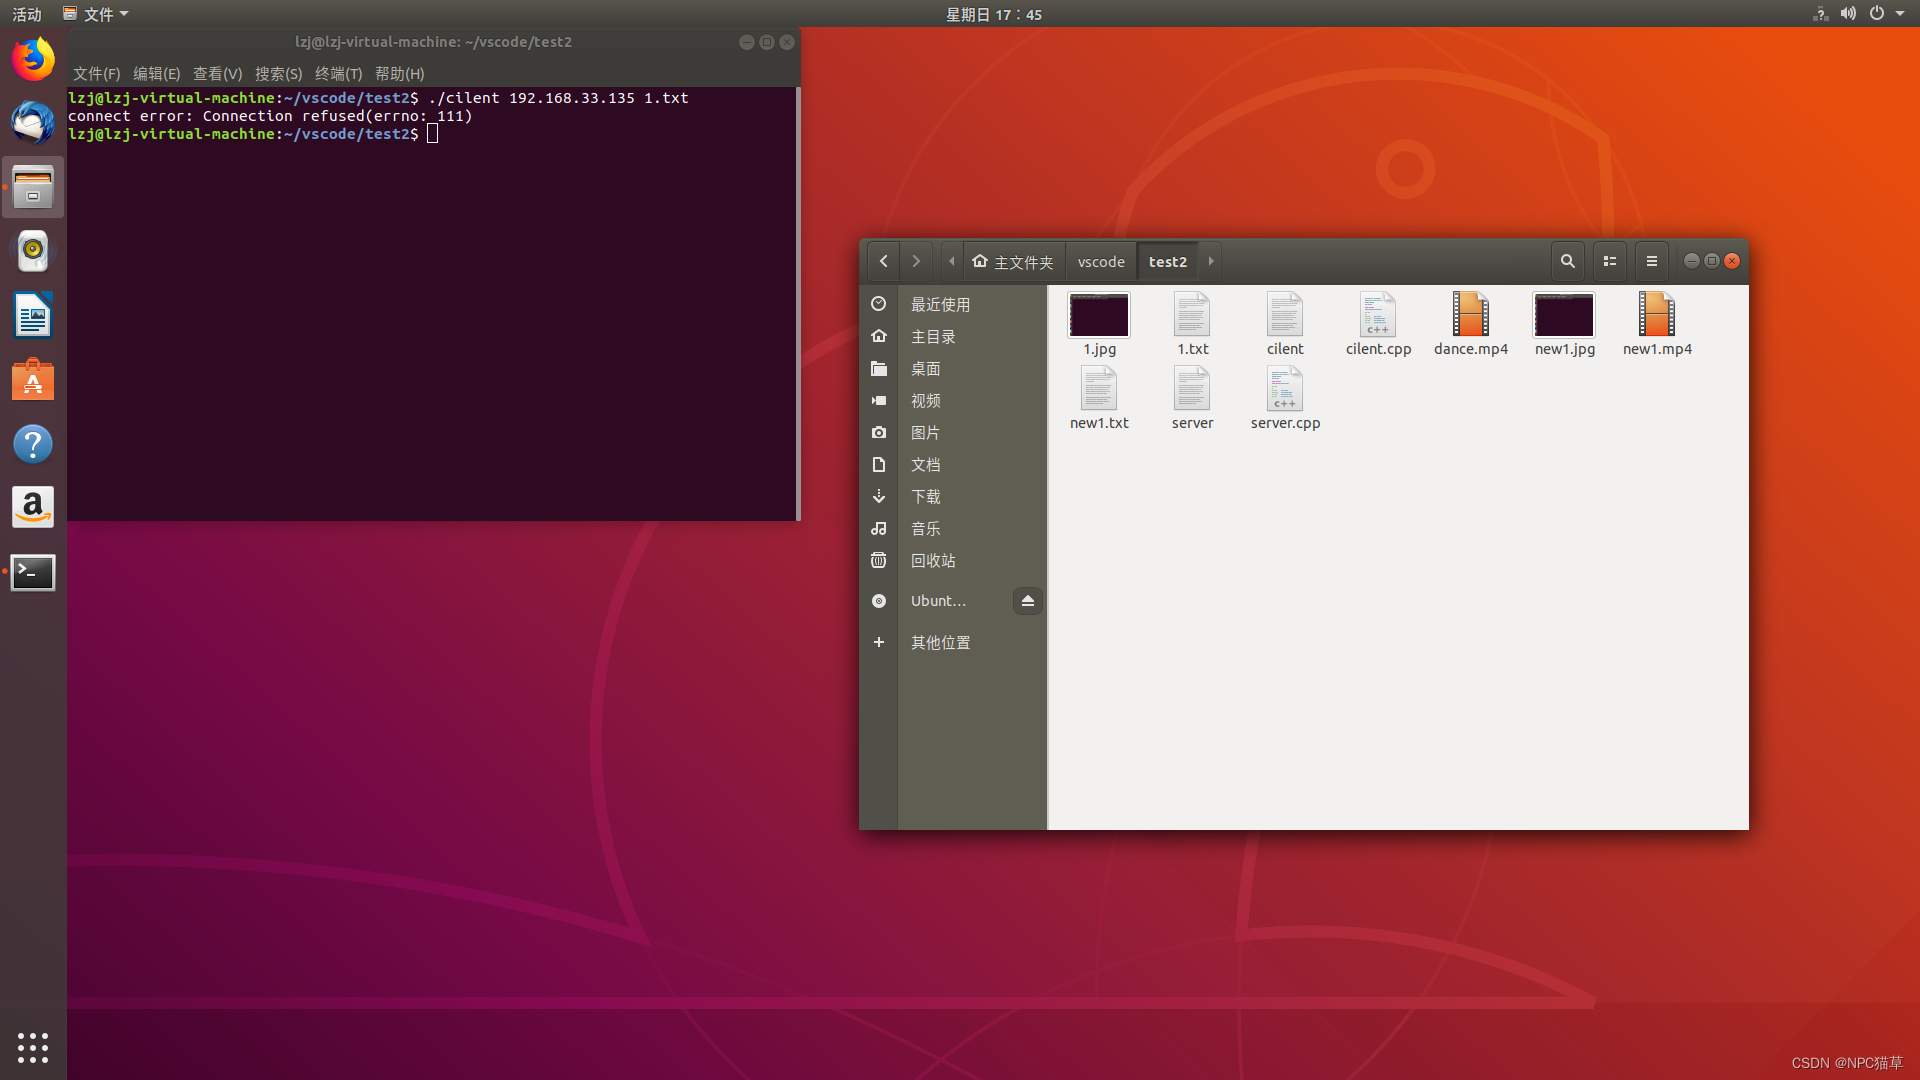Viewport: 1920px width, 1080px height.
Task: Open terminal 编辑(E) menu
Action: [x=156, y=74]
